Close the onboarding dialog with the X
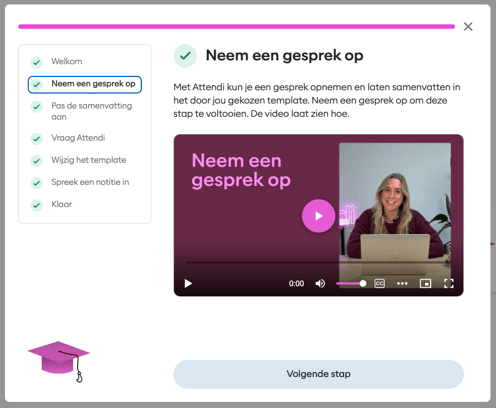This screenshot has width=496, height=408. (468, 27)
